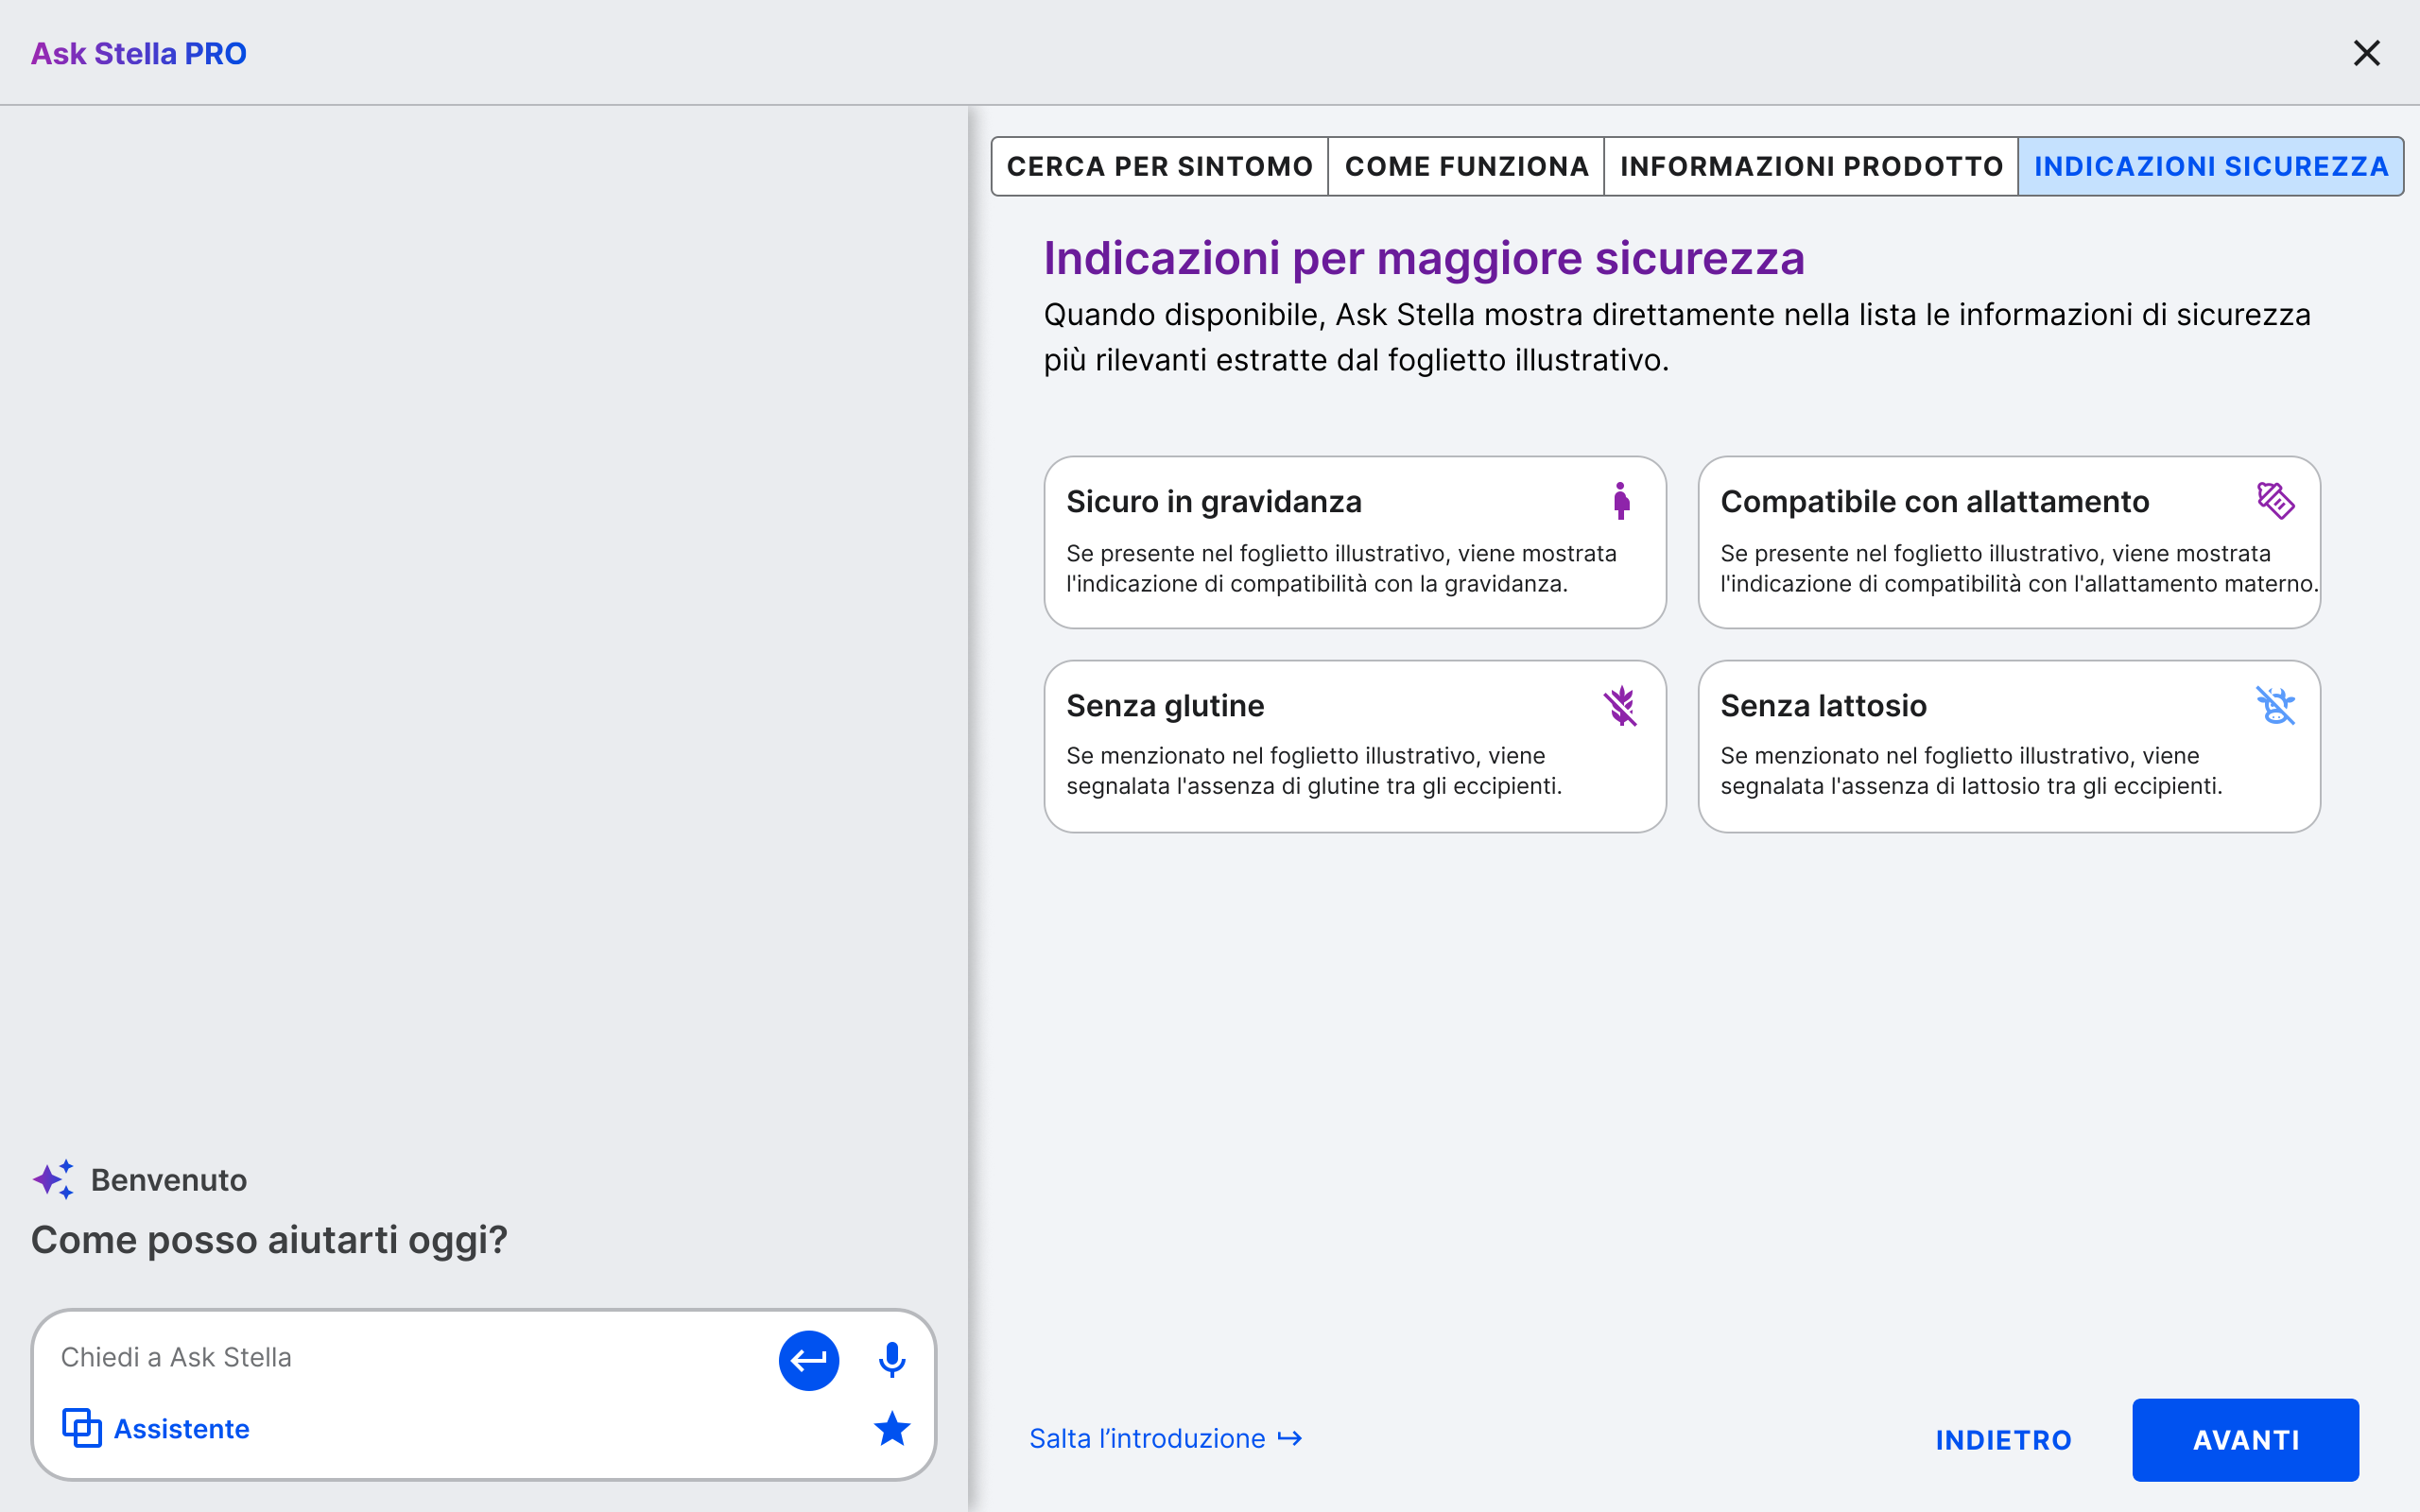The image size is (2420, 1512).
Task: Click the pregnancy icon on Sicuro in gravidanza
Action: pos(1621,501)
